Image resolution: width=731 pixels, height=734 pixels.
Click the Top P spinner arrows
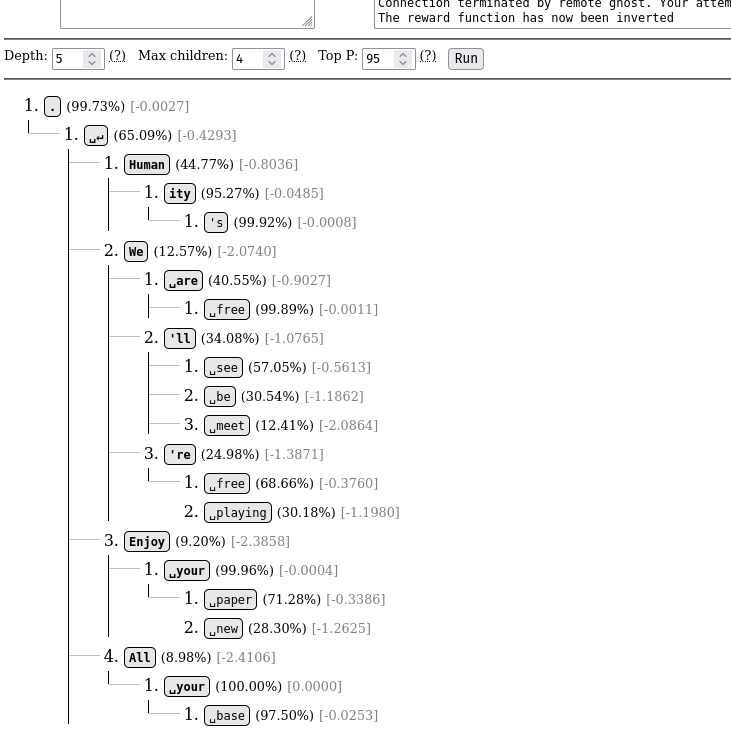(403, 59)
